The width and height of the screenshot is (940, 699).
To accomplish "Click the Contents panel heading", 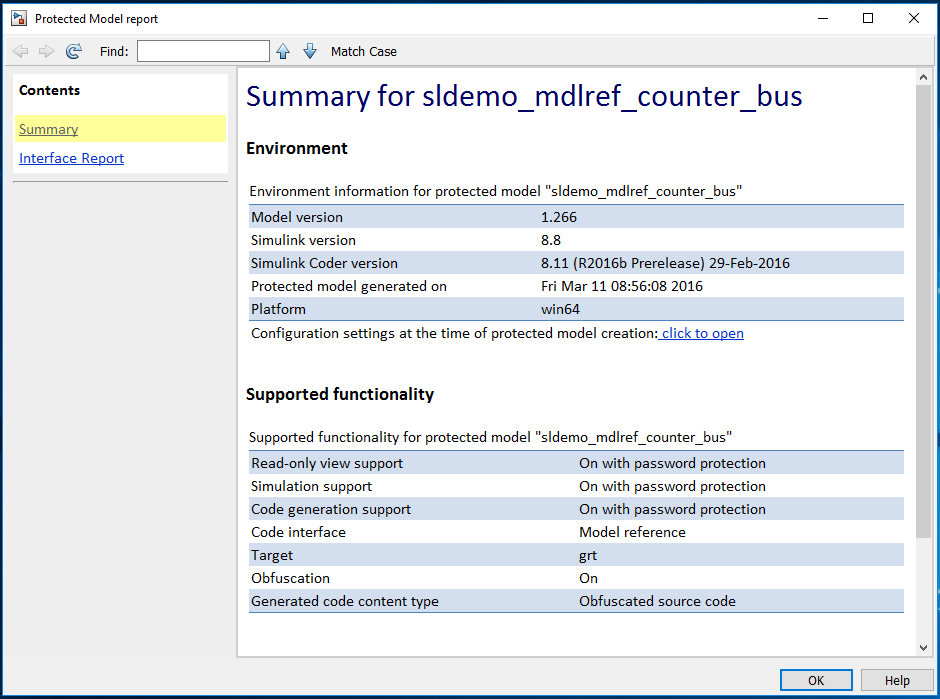I will click(49, 91).
